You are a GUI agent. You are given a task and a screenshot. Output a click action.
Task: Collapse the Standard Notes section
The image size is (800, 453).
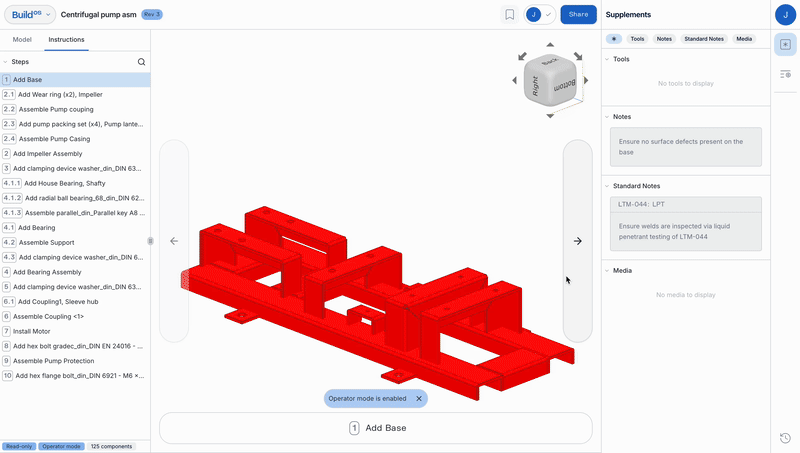607,186
